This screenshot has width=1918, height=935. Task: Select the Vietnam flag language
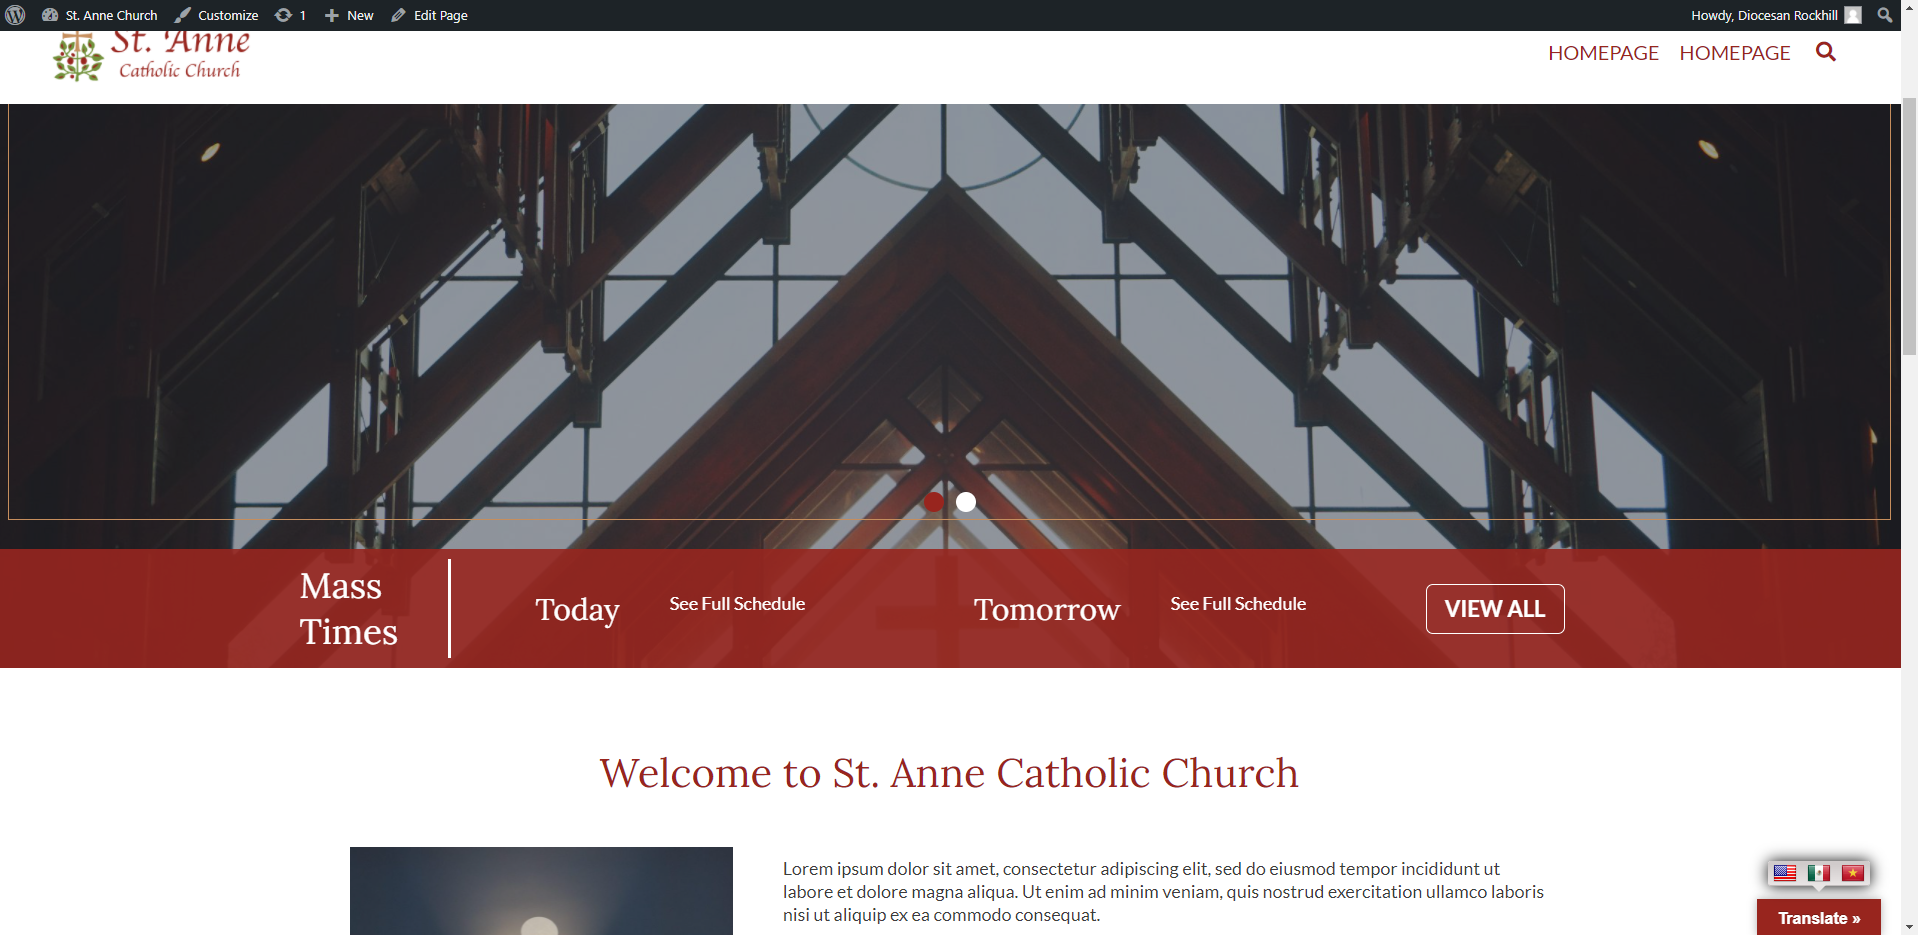click(1852, 873)
